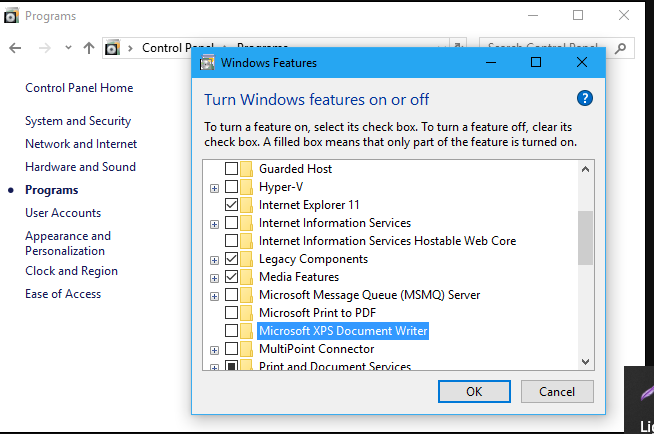Open recent locations dropdown arrow
The image size is (654, 434).
[68, 48]
